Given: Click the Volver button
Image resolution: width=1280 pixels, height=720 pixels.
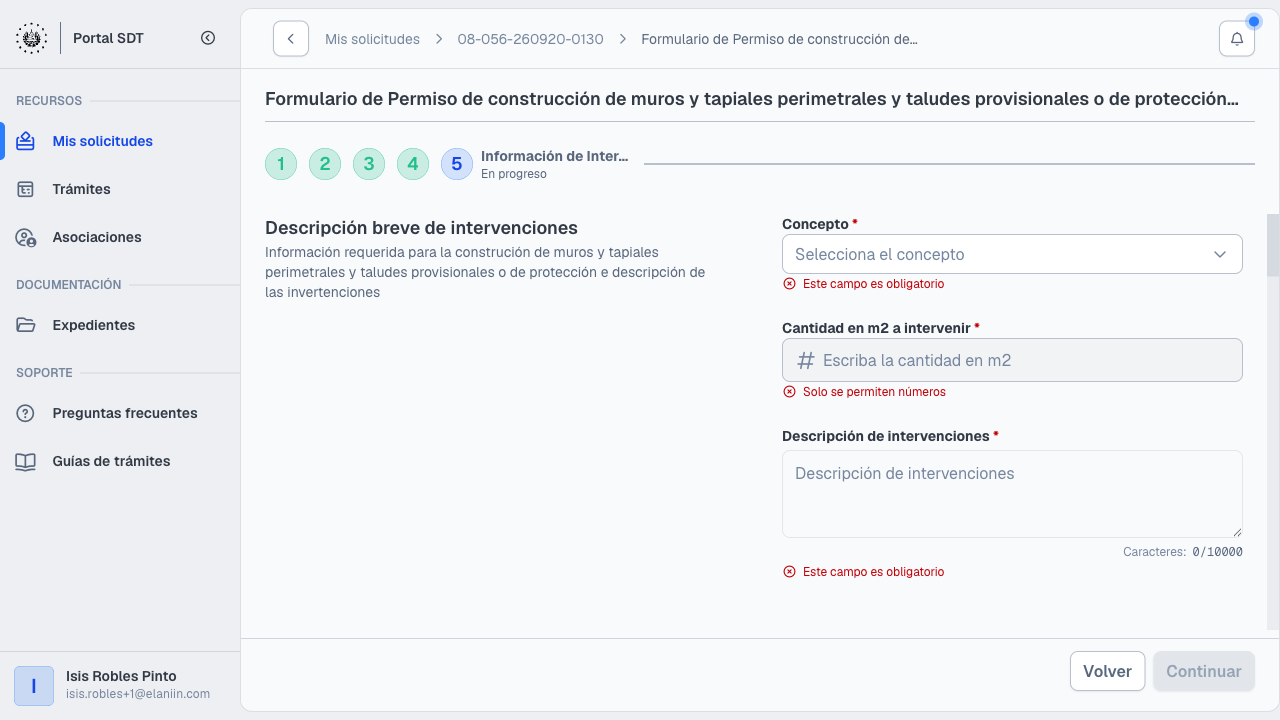Looking at the screenshot, I should [x=1107, y=671].
